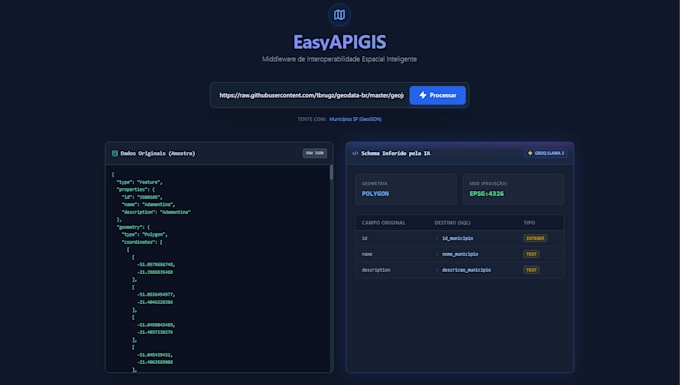Click the id_municipio destination cell
Image resolution: width=680 pixels, height=385 pixels.
tap(458, 238)
